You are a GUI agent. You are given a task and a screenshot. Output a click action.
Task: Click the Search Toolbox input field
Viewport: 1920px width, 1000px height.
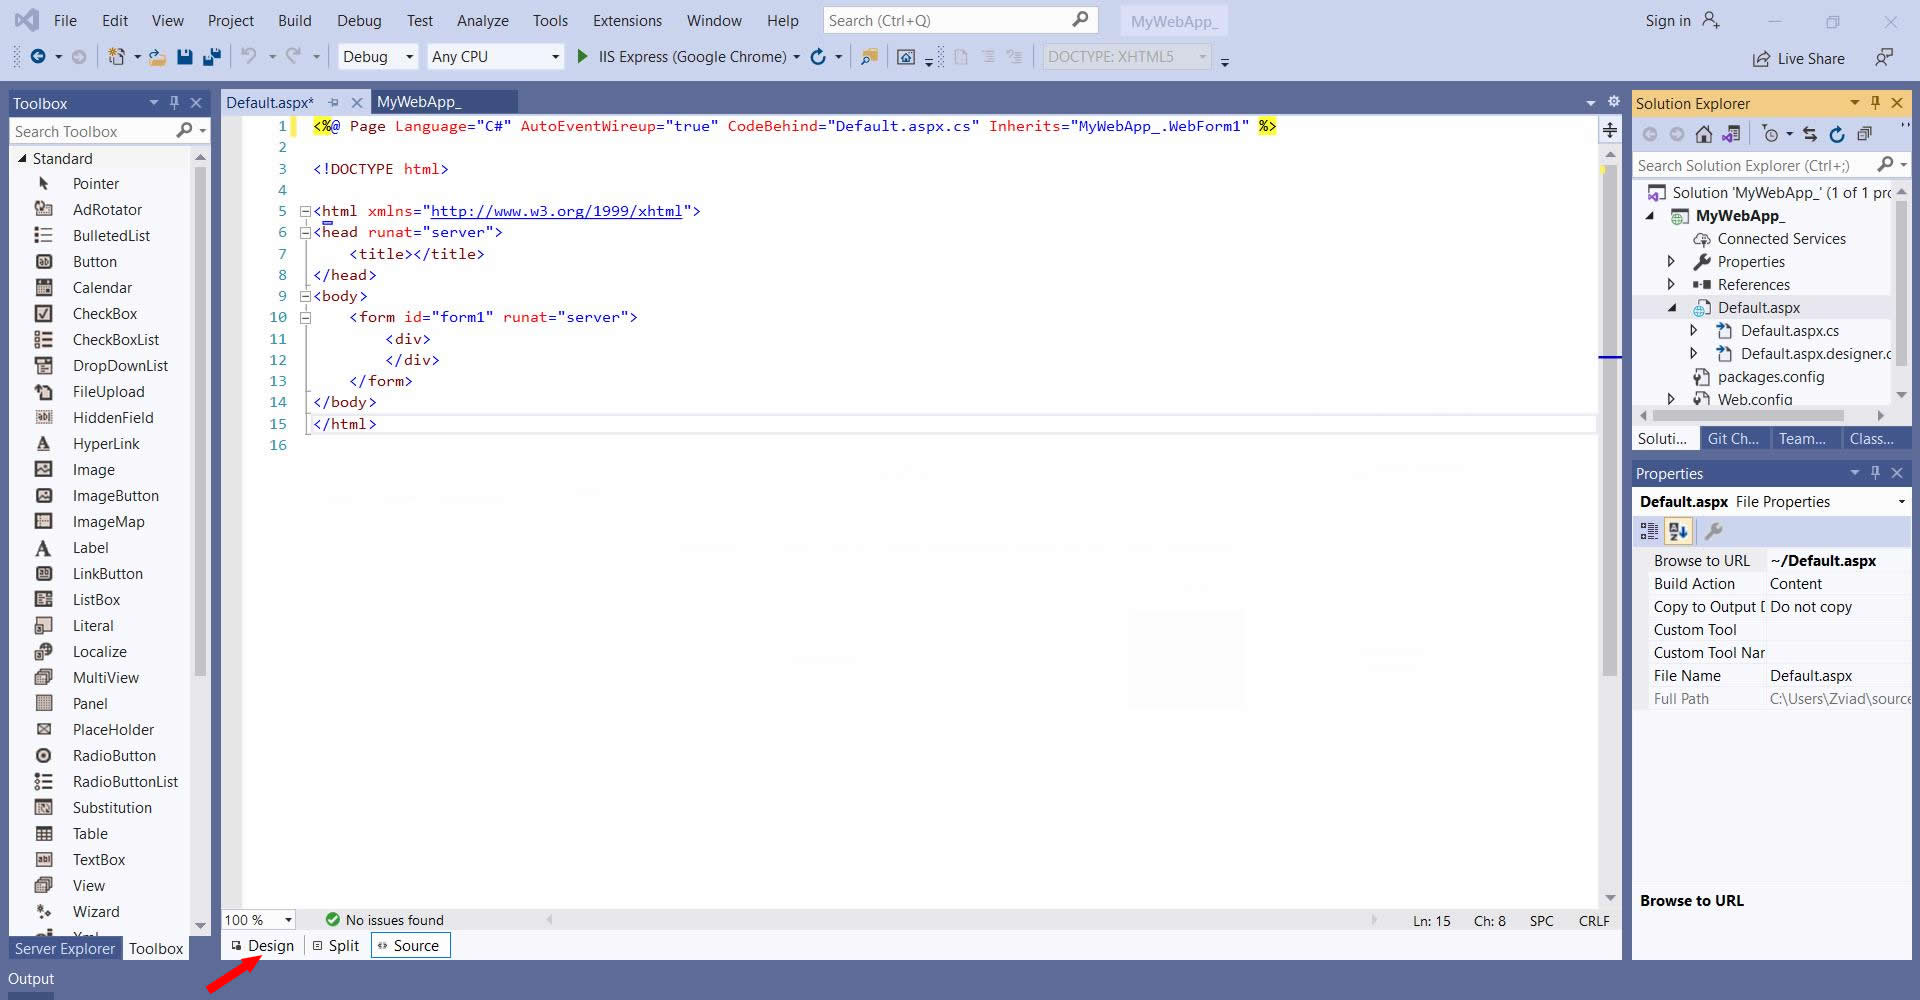click(x=92, y=132)
